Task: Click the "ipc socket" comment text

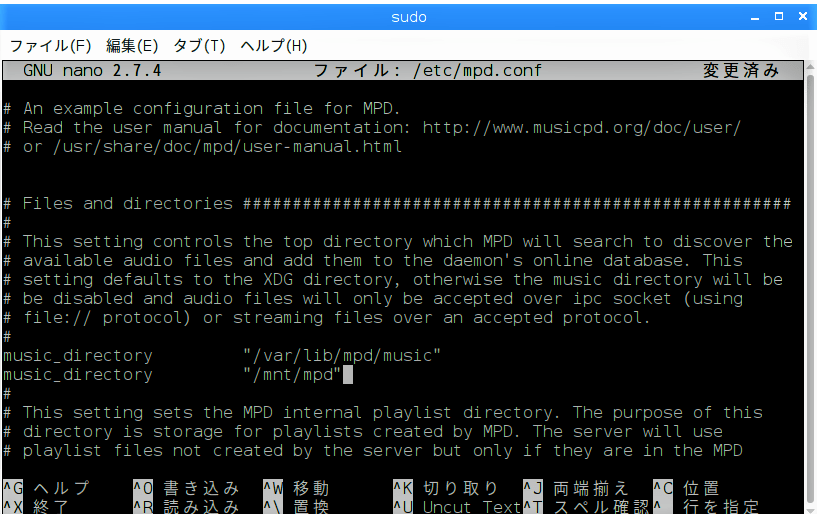Action: pos(622,299)
